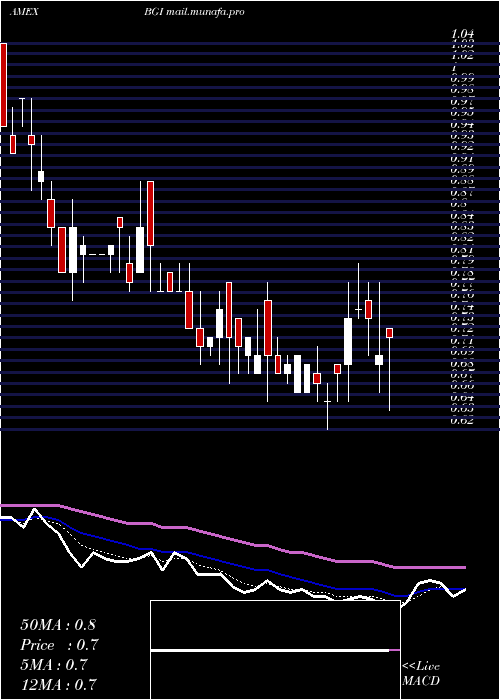This screenshot has width=500, height=700.
Task: Click the 0.62 bottom price axis label
Action: coord(462,420)
